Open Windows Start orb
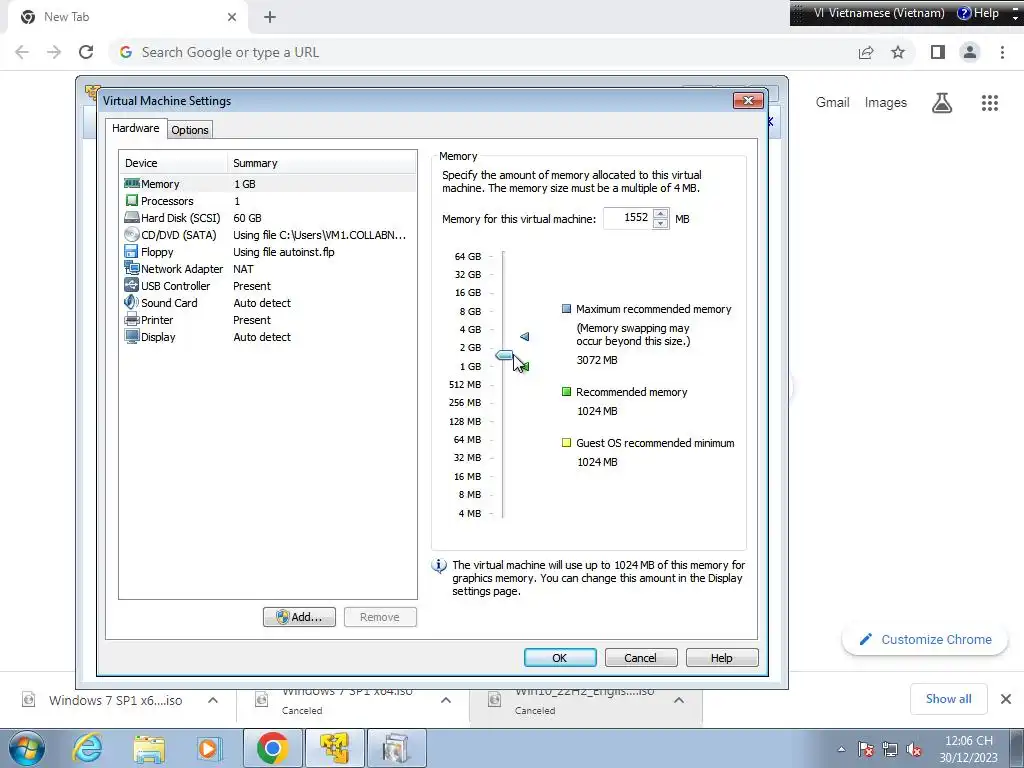 (x=27, y=748)
